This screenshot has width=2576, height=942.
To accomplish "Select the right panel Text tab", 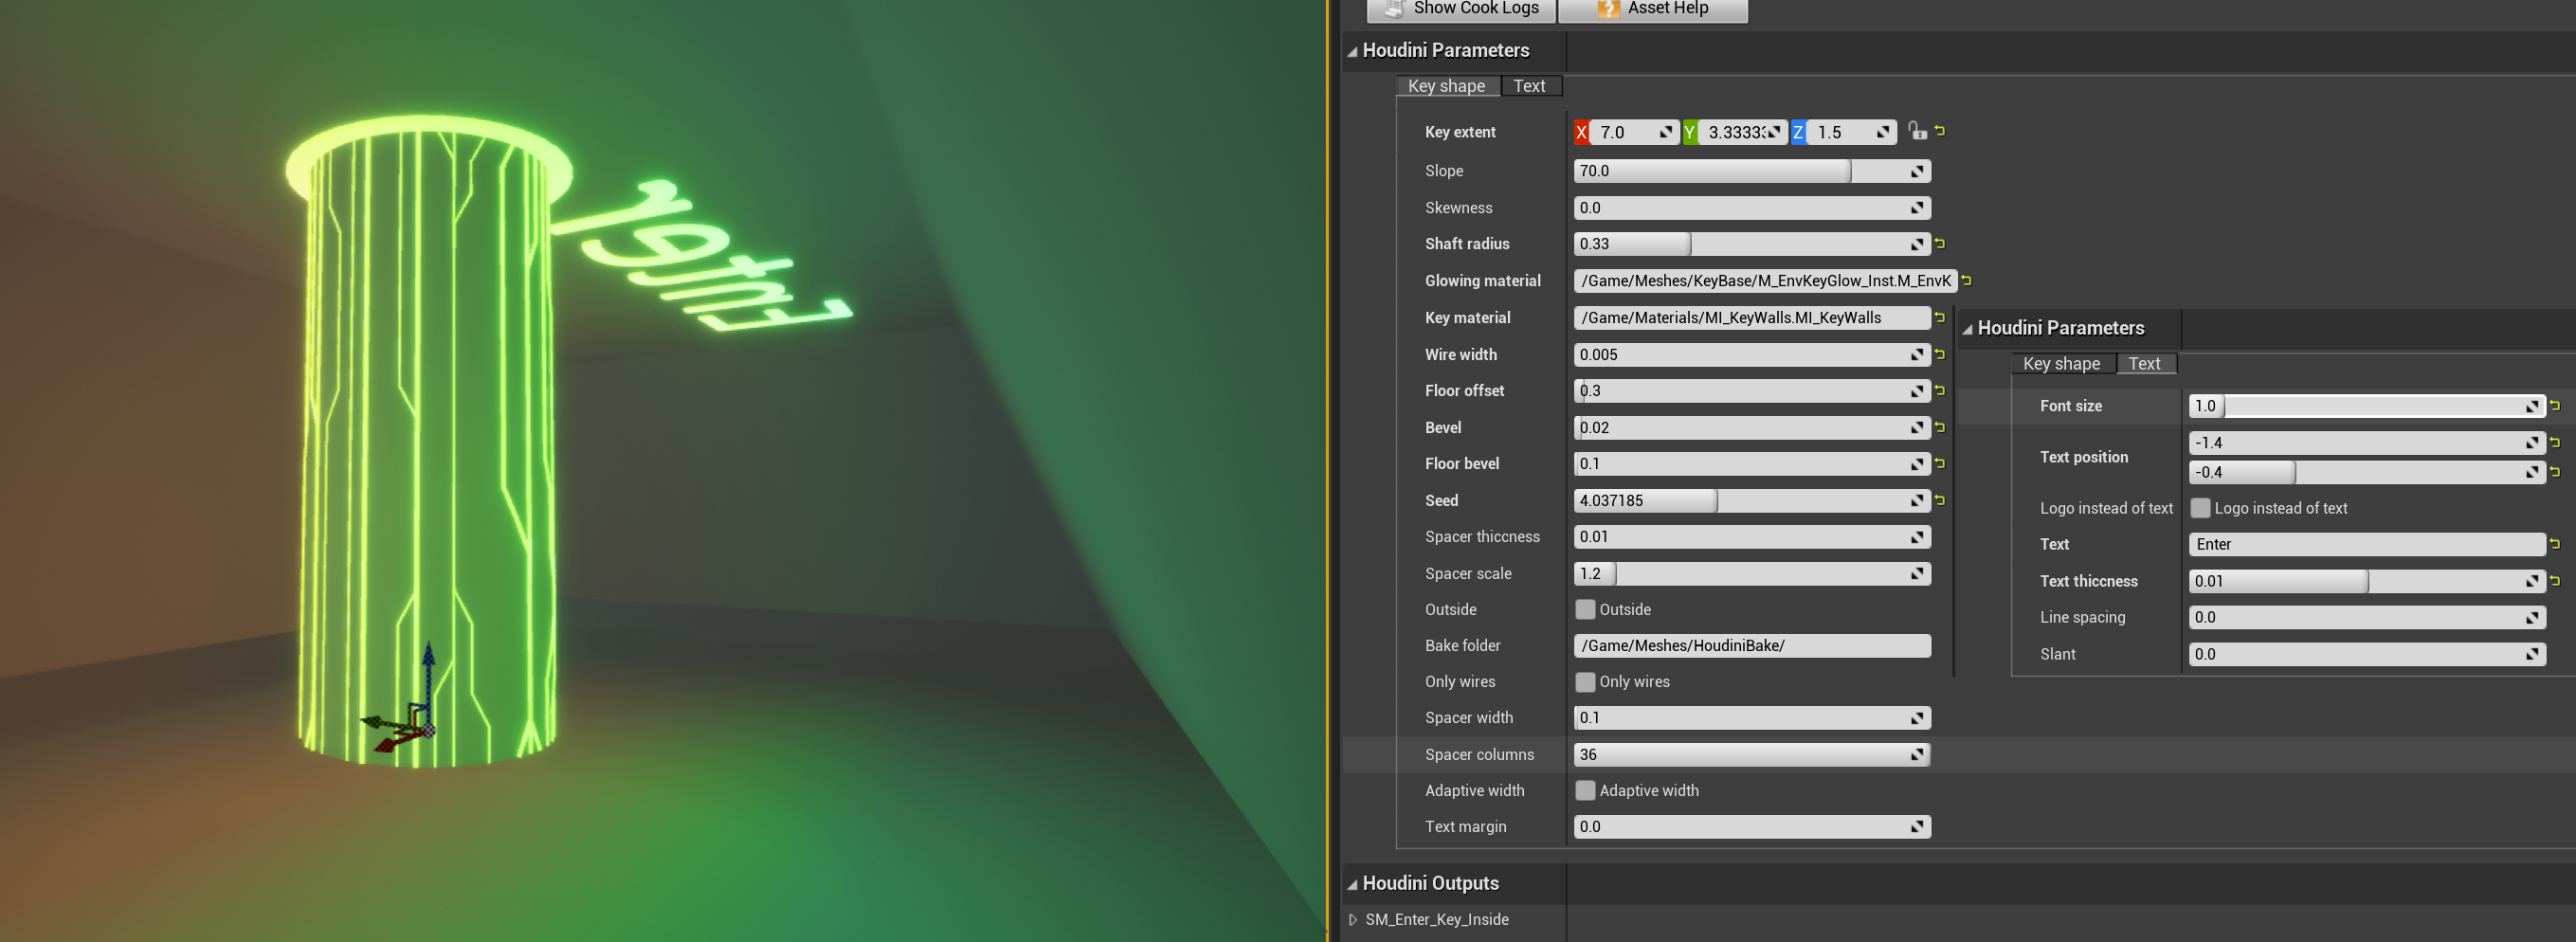I will click(x=2145, y=364).
